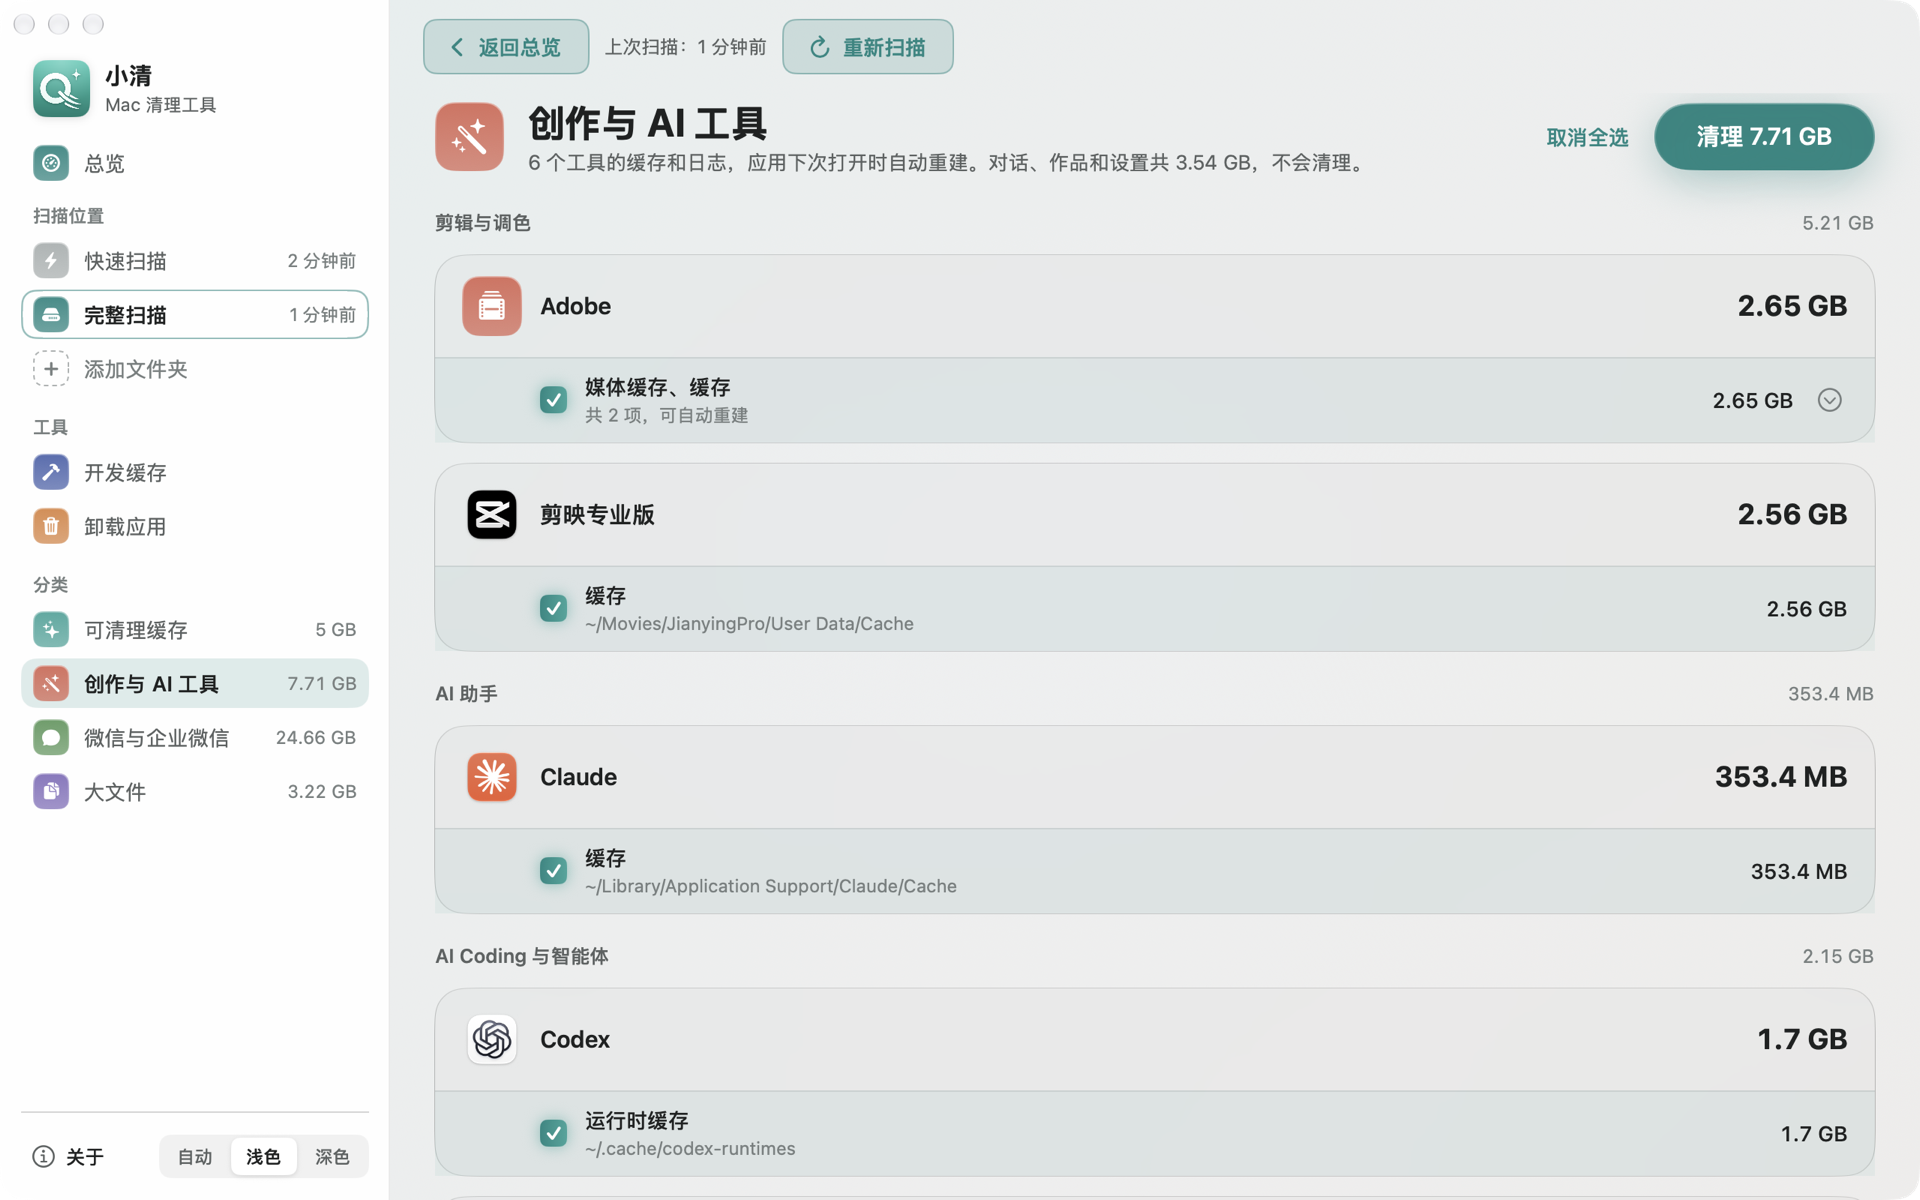Open the 总览 overview icon
The image size is (1920, 1200).
point(51,163)
